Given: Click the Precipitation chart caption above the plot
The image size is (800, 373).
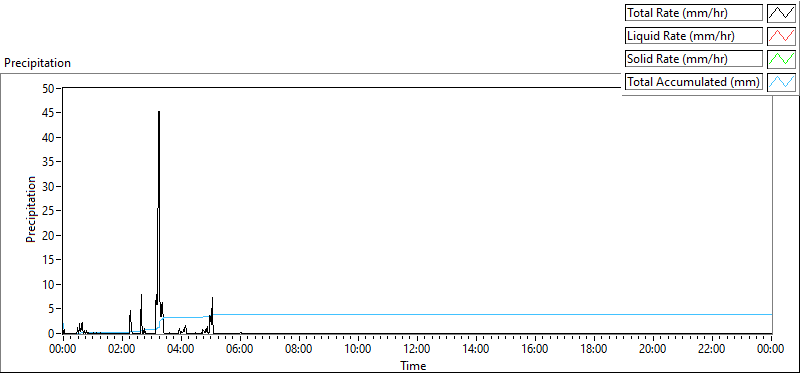Looking at the screenshot, I should (x=37, y=63).
